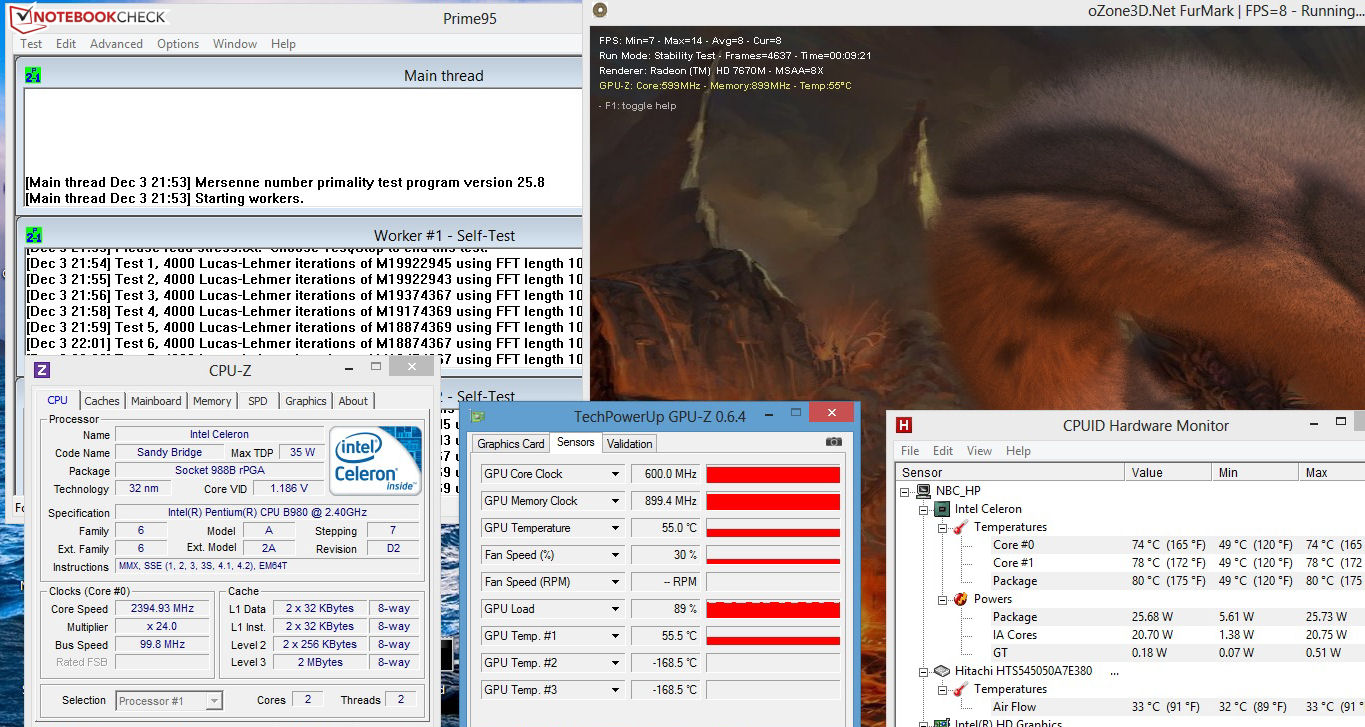Open the GPU Temperature sensor dropdown

point(616,528)
